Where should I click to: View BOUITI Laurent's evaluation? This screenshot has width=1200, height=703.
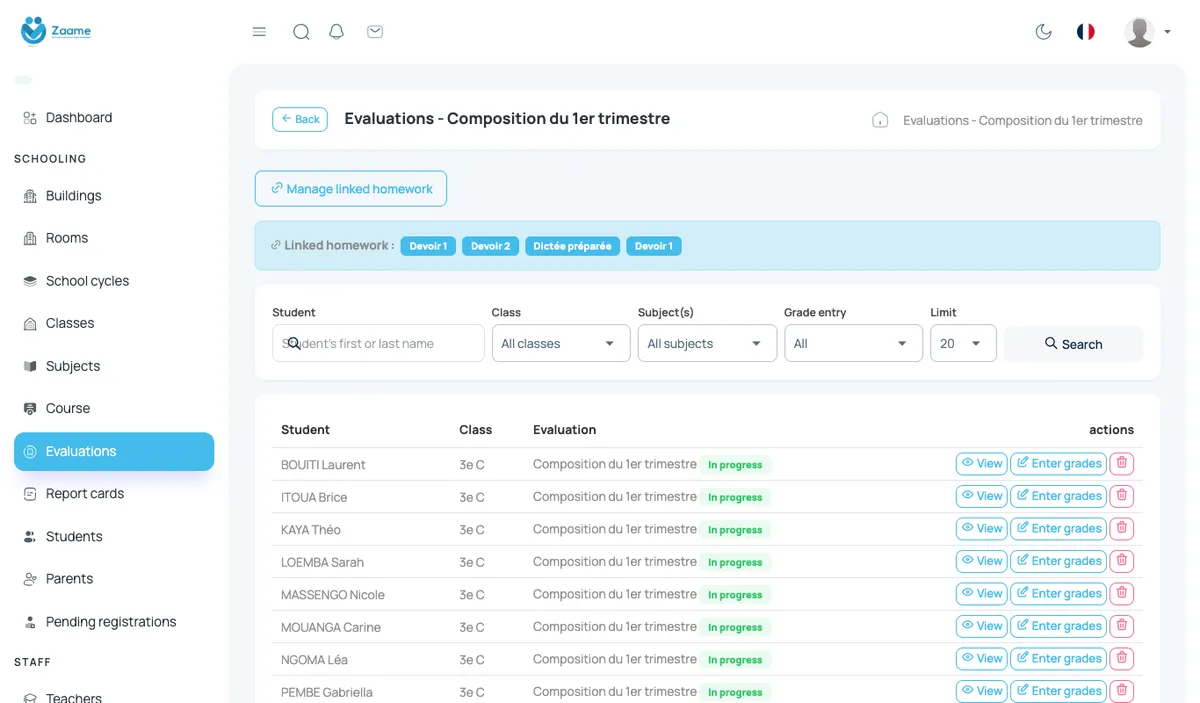(x=982, y=463)
